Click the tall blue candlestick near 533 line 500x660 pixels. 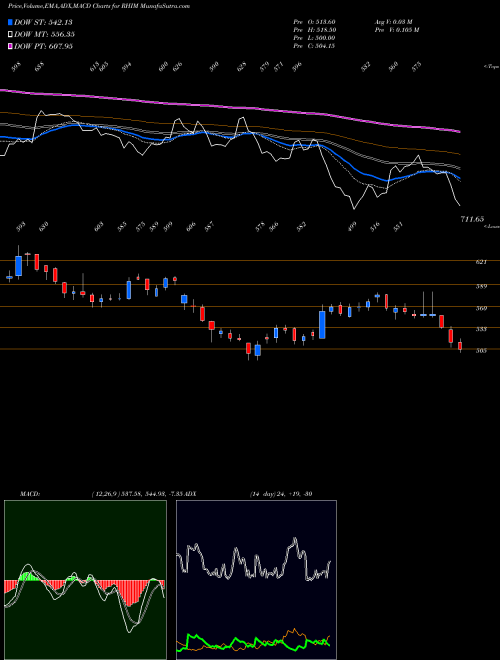pos(322,325)
